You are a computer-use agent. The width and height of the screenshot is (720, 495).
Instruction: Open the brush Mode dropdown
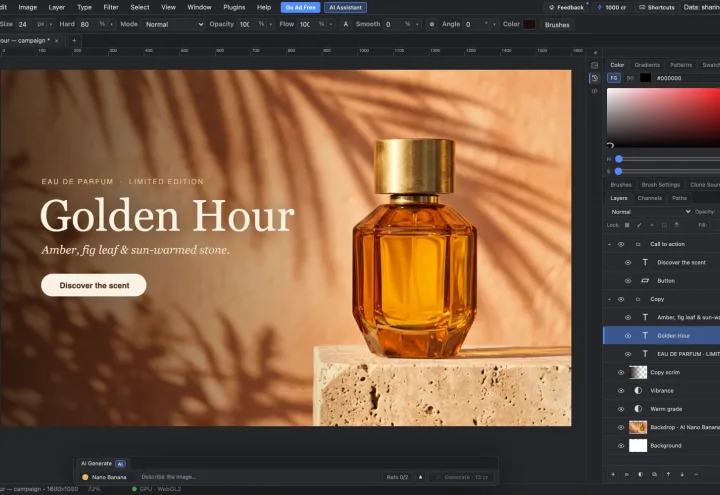click(174, 24)
